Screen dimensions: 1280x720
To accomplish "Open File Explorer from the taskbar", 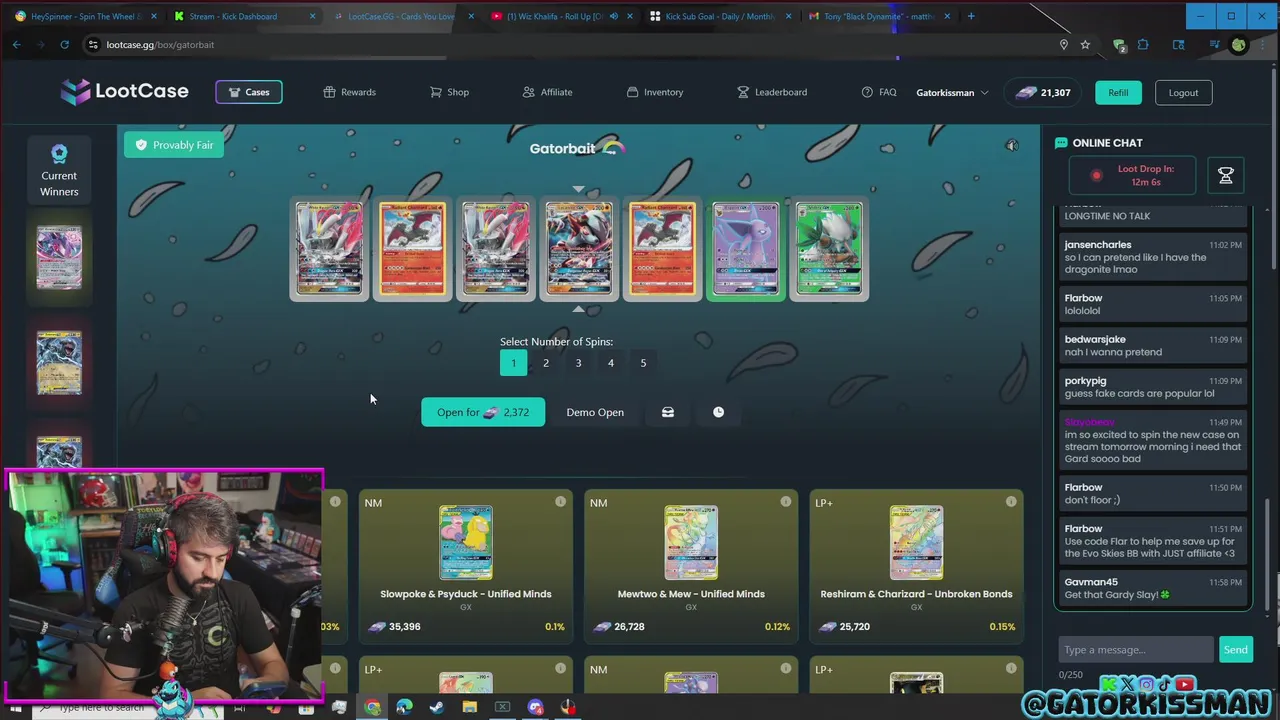I will point(470,708).
